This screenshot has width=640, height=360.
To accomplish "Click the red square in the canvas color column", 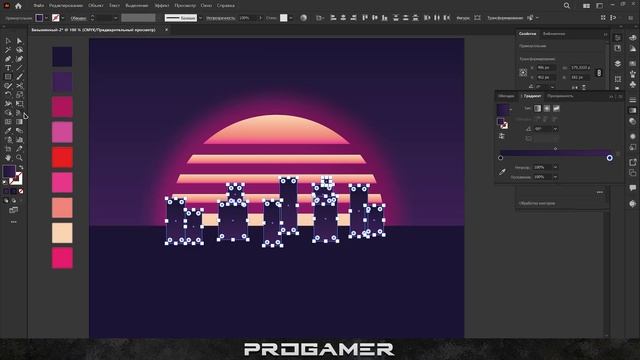I will [62, 158].
